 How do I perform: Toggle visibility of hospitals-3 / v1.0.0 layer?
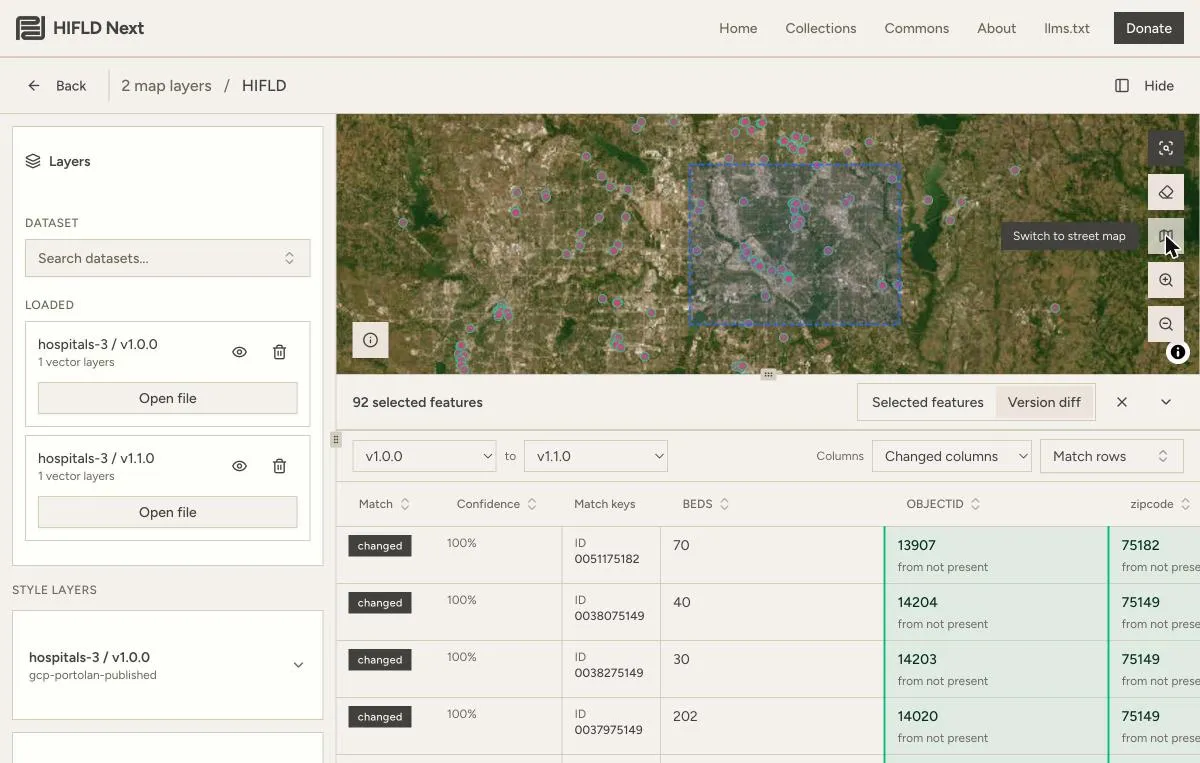click(x=239, y=352)
